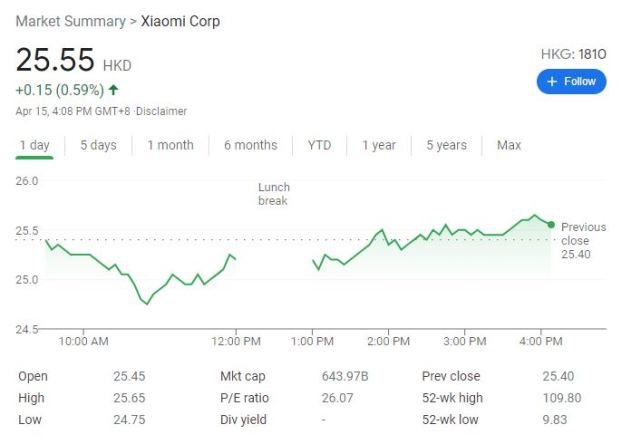Click the 12:00 PM chart axis label
This screenshot has width=641, height=444.
(236, 342)
